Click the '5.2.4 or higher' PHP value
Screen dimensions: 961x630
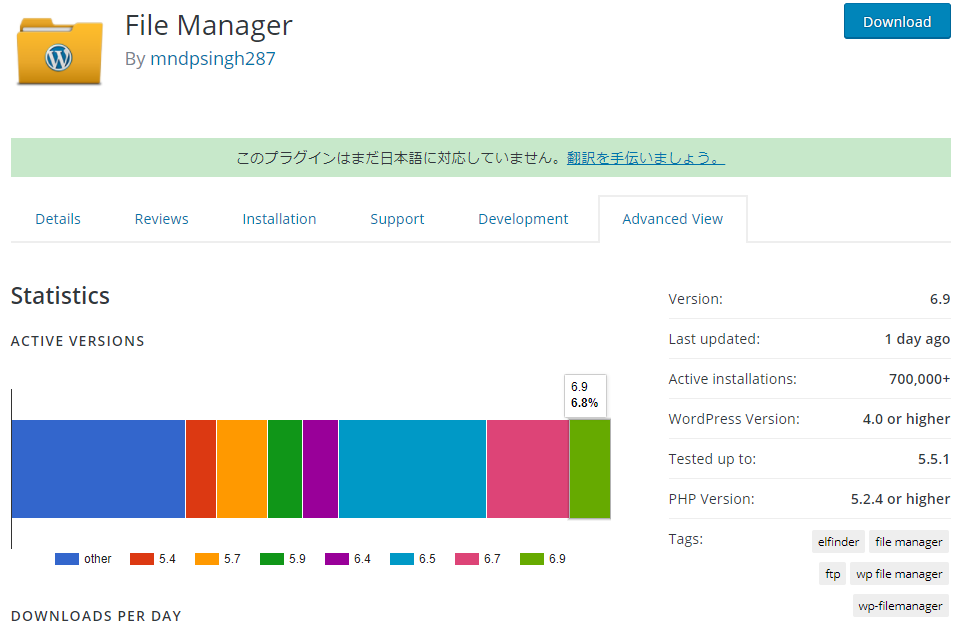(900, 499)
